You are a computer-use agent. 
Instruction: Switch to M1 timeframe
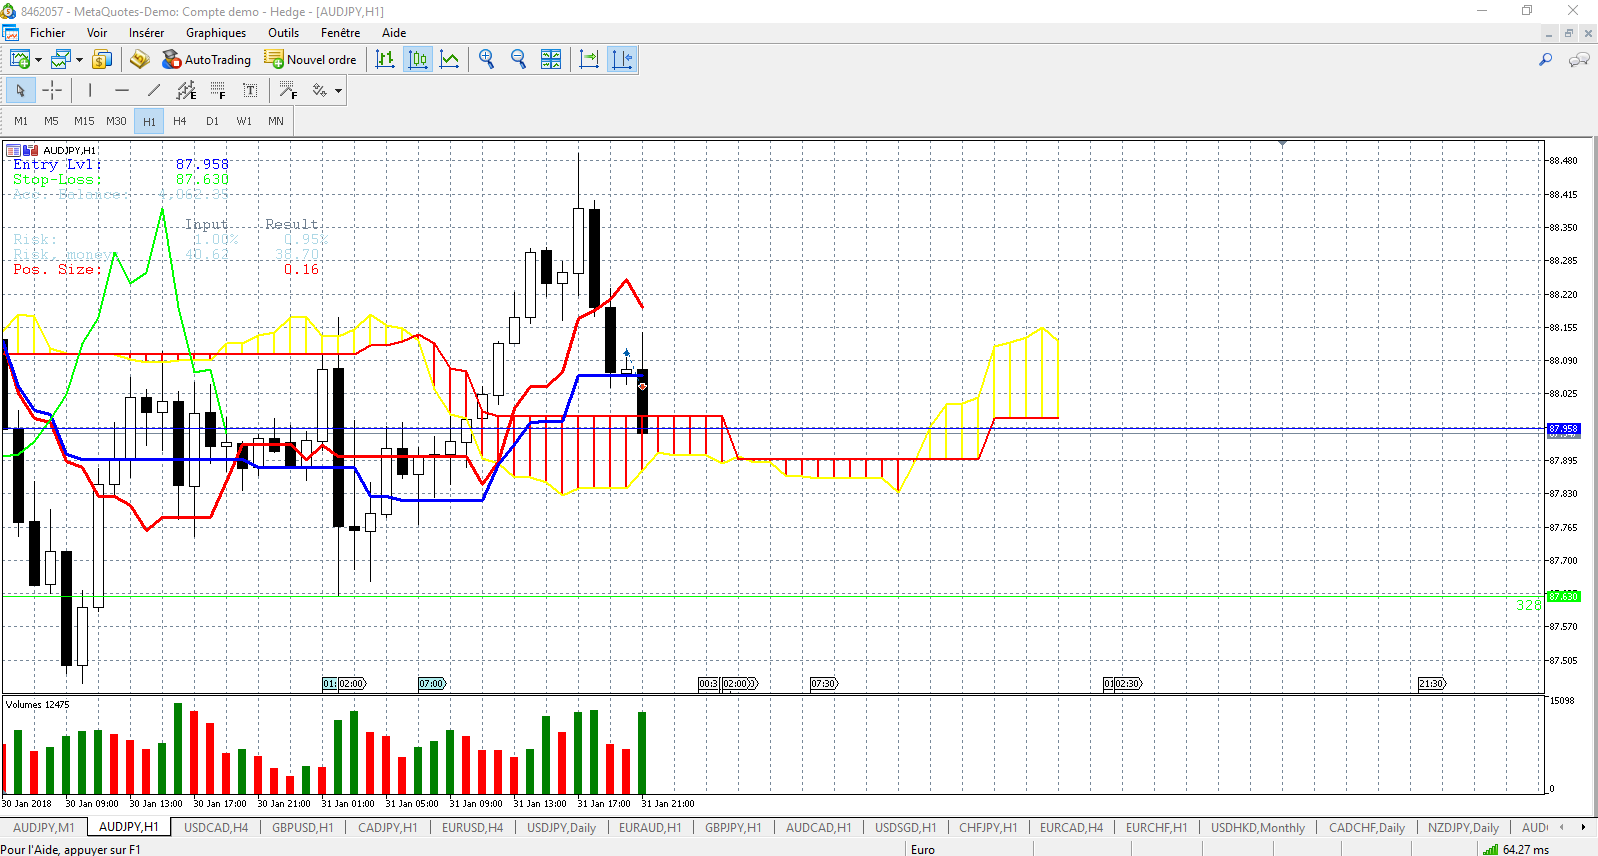[x=21, y=121]
